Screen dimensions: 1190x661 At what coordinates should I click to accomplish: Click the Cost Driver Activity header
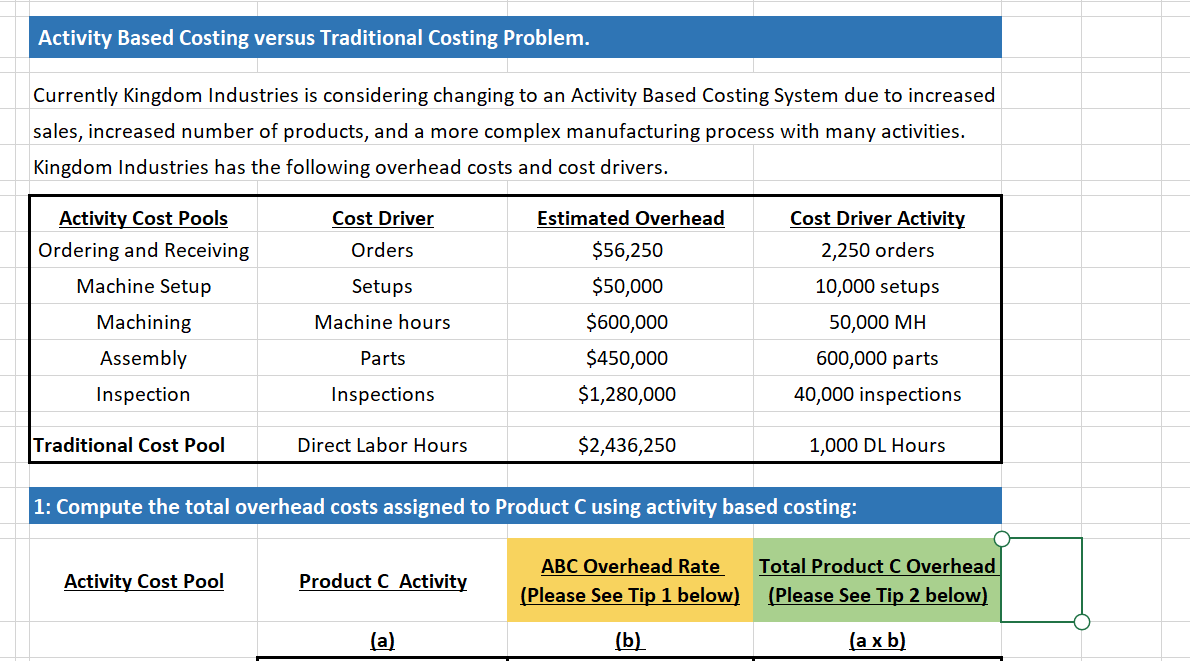[877, 218]
